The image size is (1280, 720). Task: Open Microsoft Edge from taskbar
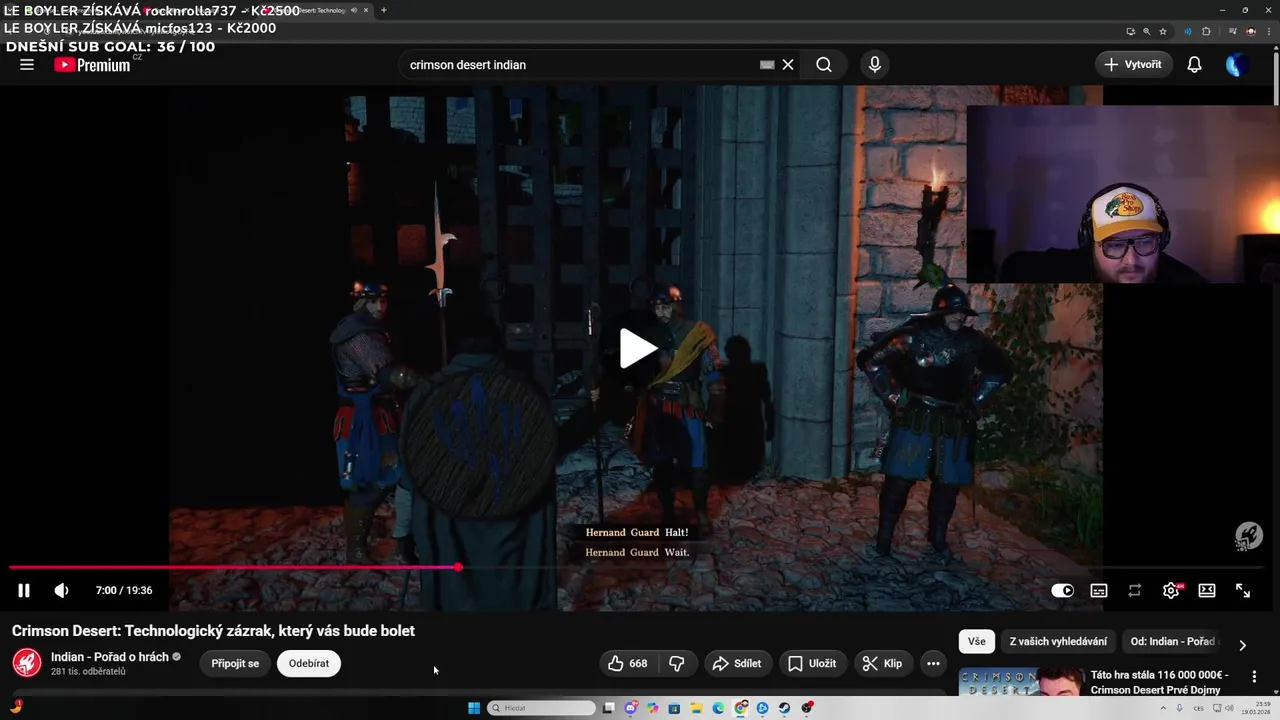pyautogui.click(x=718, y=708)
